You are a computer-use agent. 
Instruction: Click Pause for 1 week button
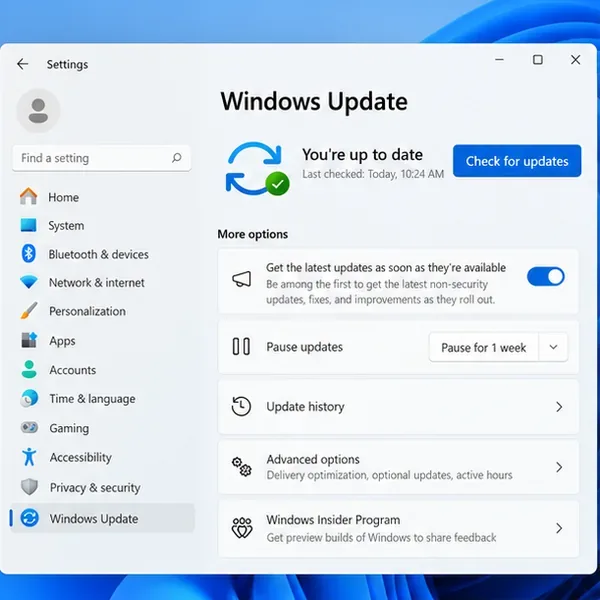point(484,347)
